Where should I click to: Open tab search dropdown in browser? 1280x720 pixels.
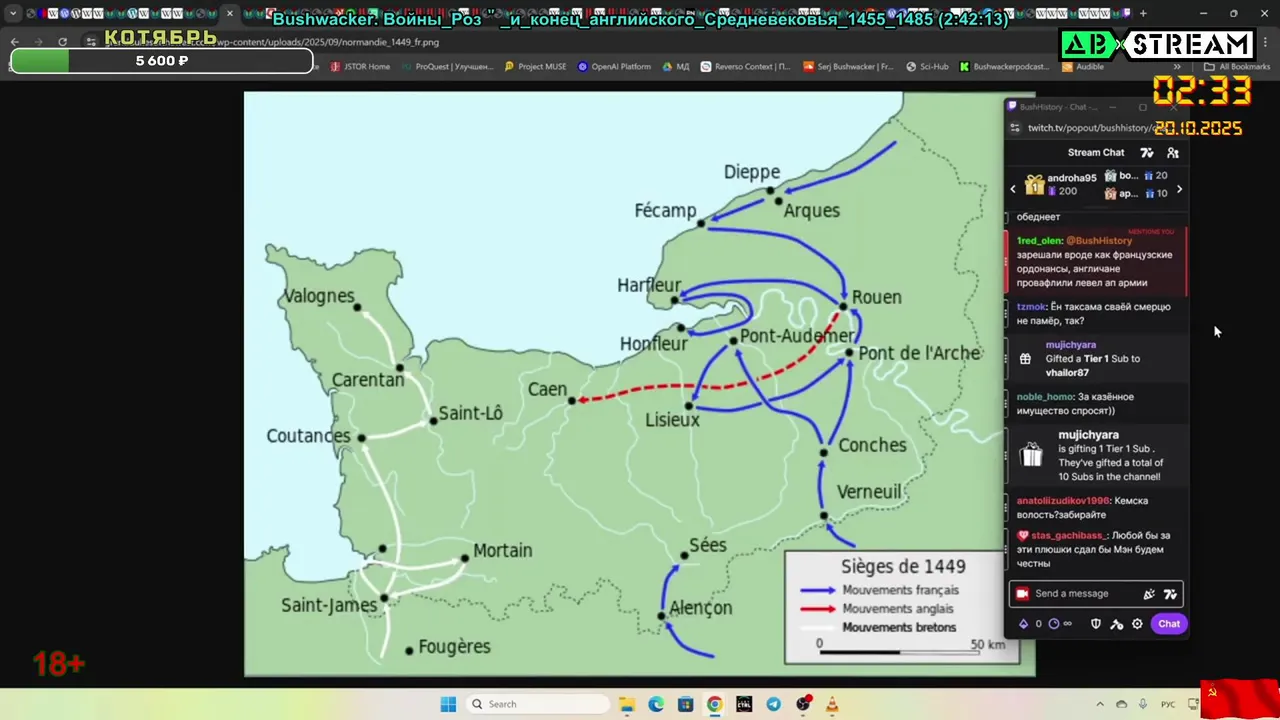point(13,14)
